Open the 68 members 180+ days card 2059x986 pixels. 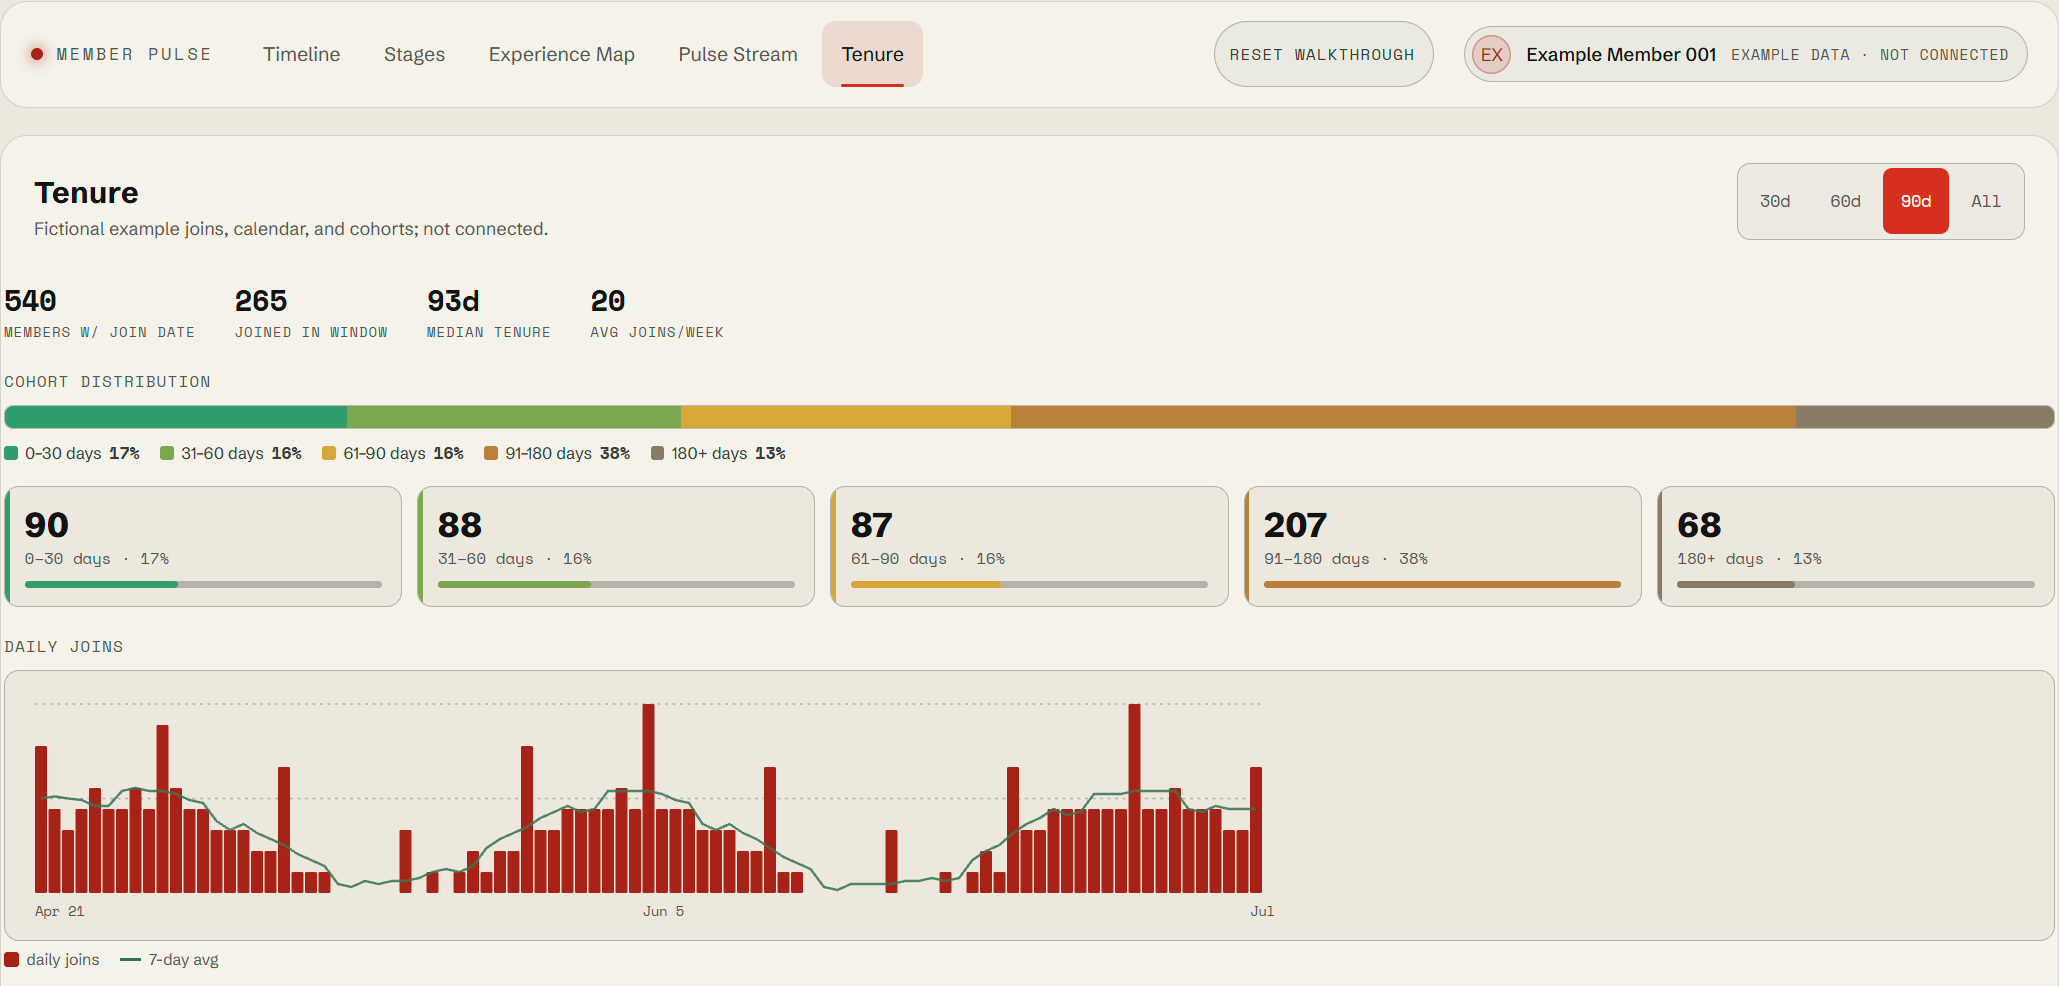[x=1856, y=546]
